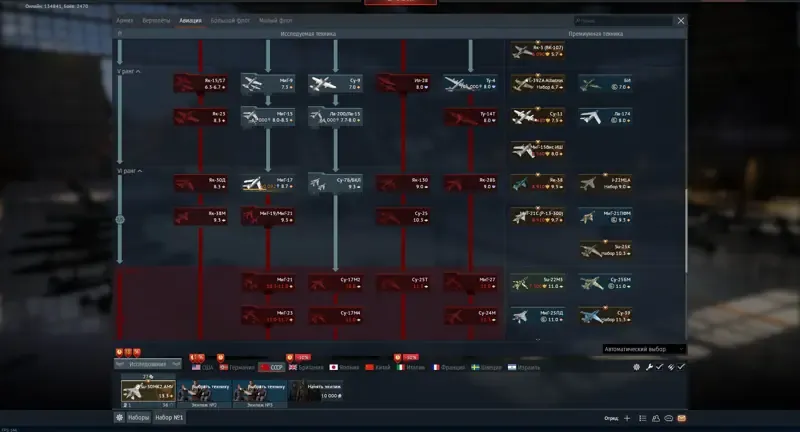Select premium Як-3 (ВК-107) card
800x432 pixels.
[538, 50]
